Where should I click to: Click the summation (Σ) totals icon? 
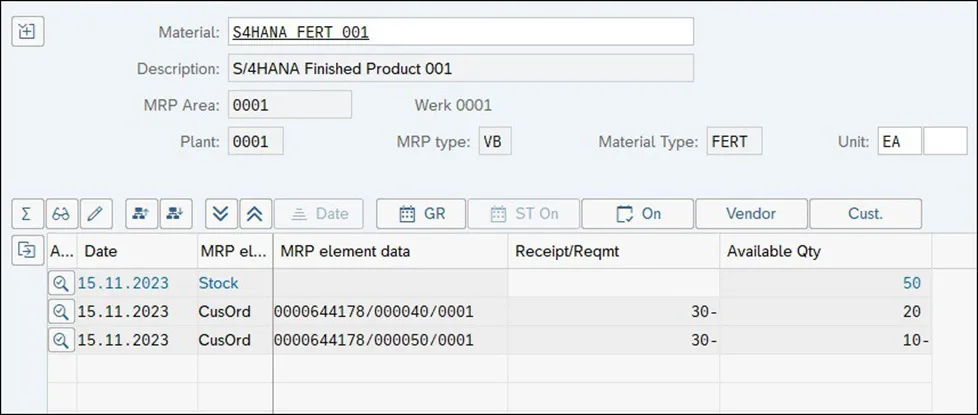coord(26,214)
